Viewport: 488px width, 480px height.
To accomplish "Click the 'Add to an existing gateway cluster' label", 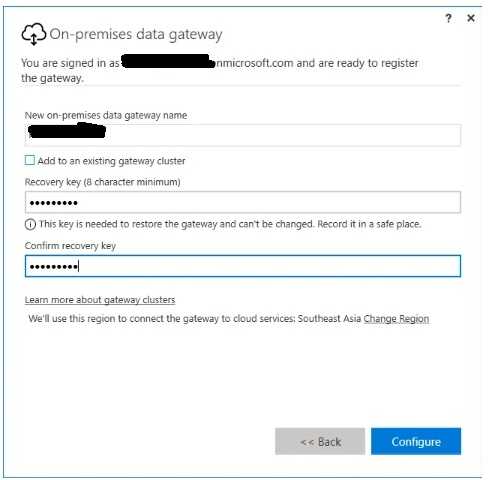I will 111,161.
